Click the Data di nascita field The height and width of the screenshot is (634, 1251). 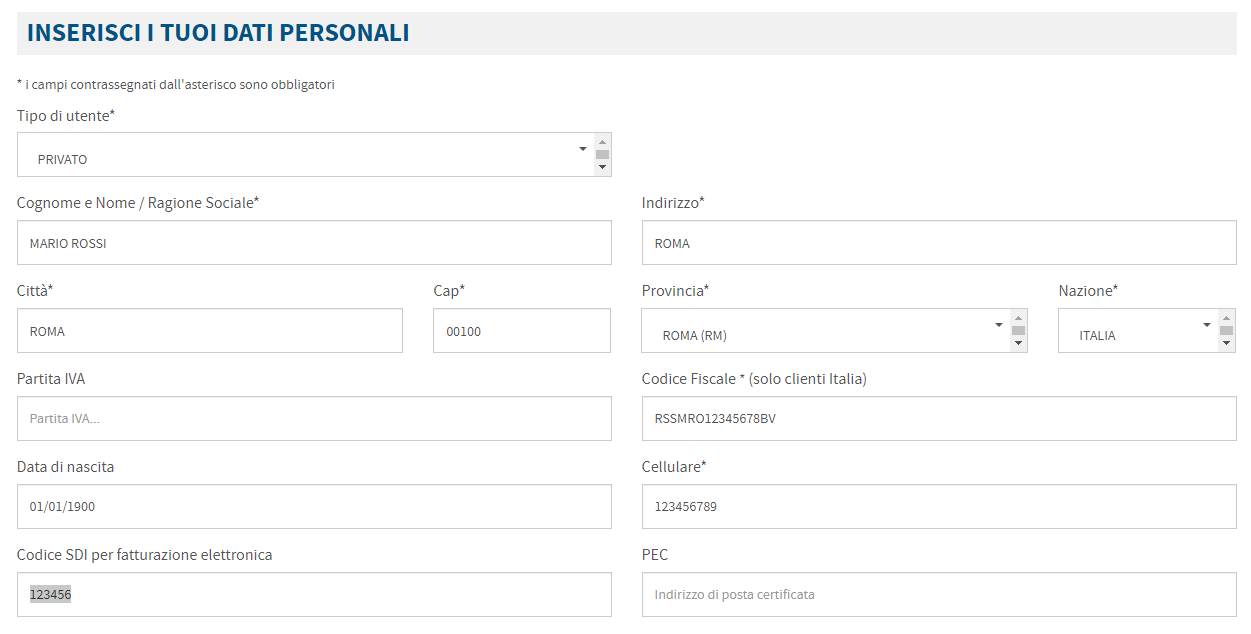tap(314, 507)
